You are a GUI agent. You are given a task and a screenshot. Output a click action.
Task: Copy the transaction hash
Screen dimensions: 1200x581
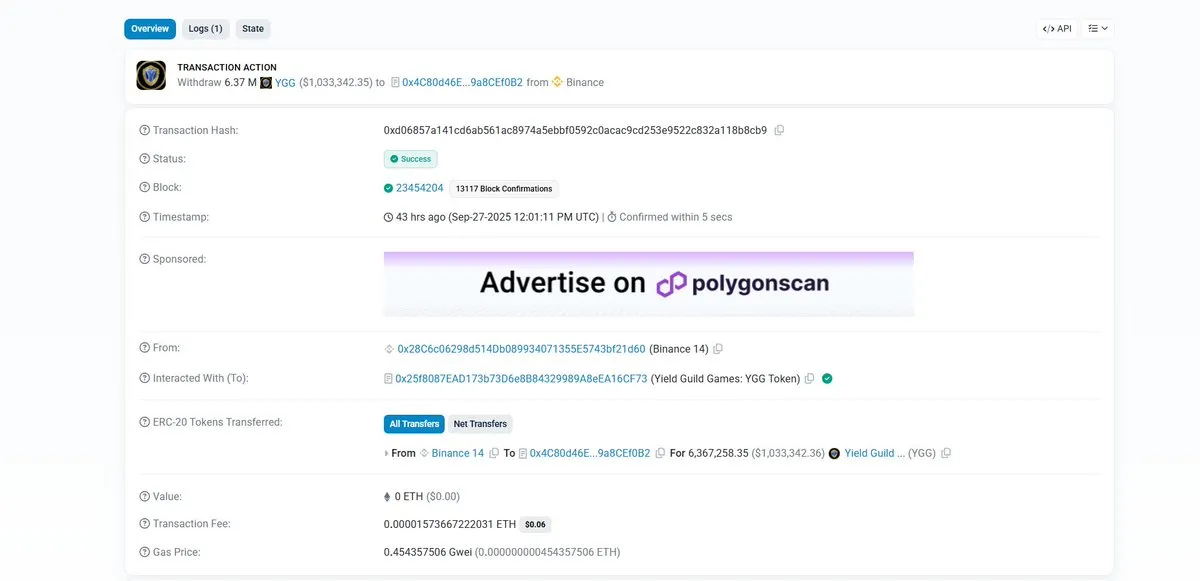pos(780,131)
